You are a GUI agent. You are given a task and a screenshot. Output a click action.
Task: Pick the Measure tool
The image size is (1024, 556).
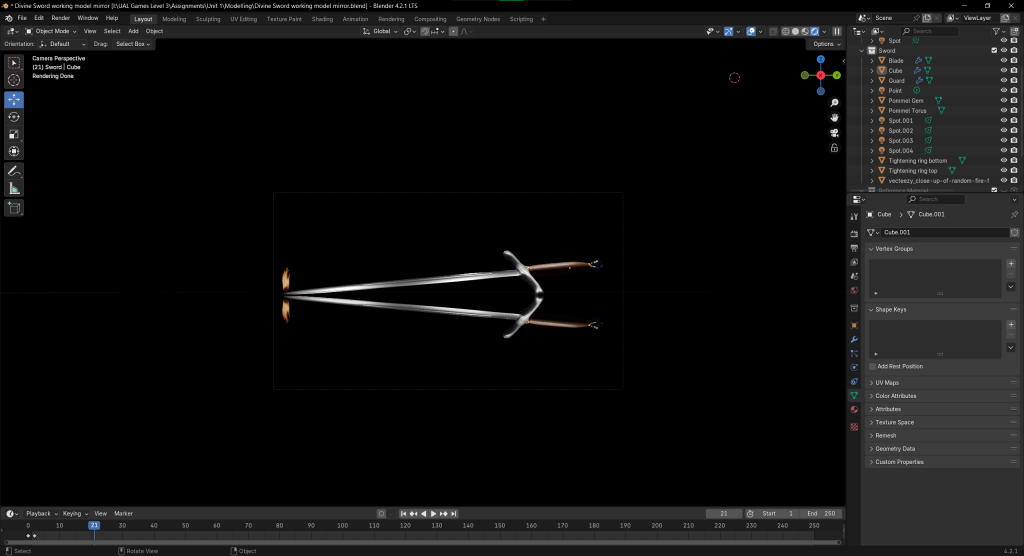tap(15, 188)
